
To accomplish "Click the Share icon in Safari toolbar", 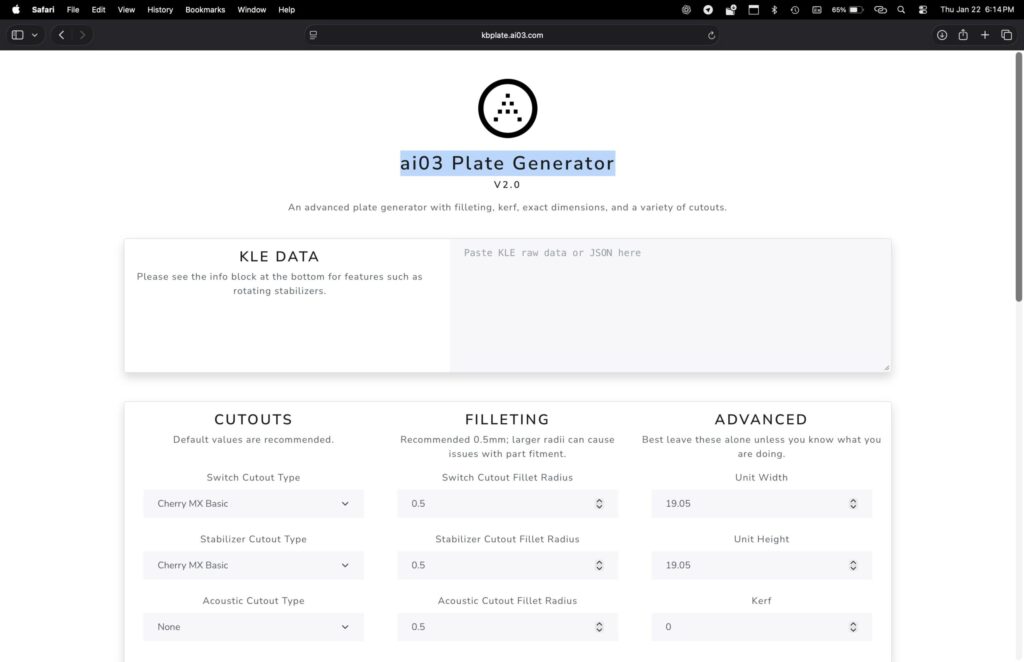I will point(963,35).
